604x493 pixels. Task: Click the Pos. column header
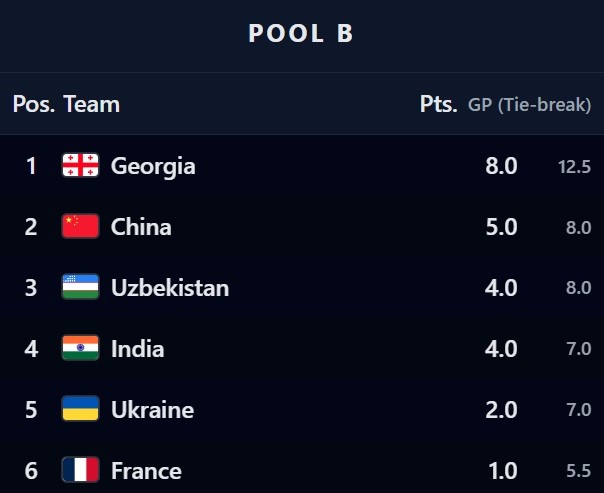33,104
